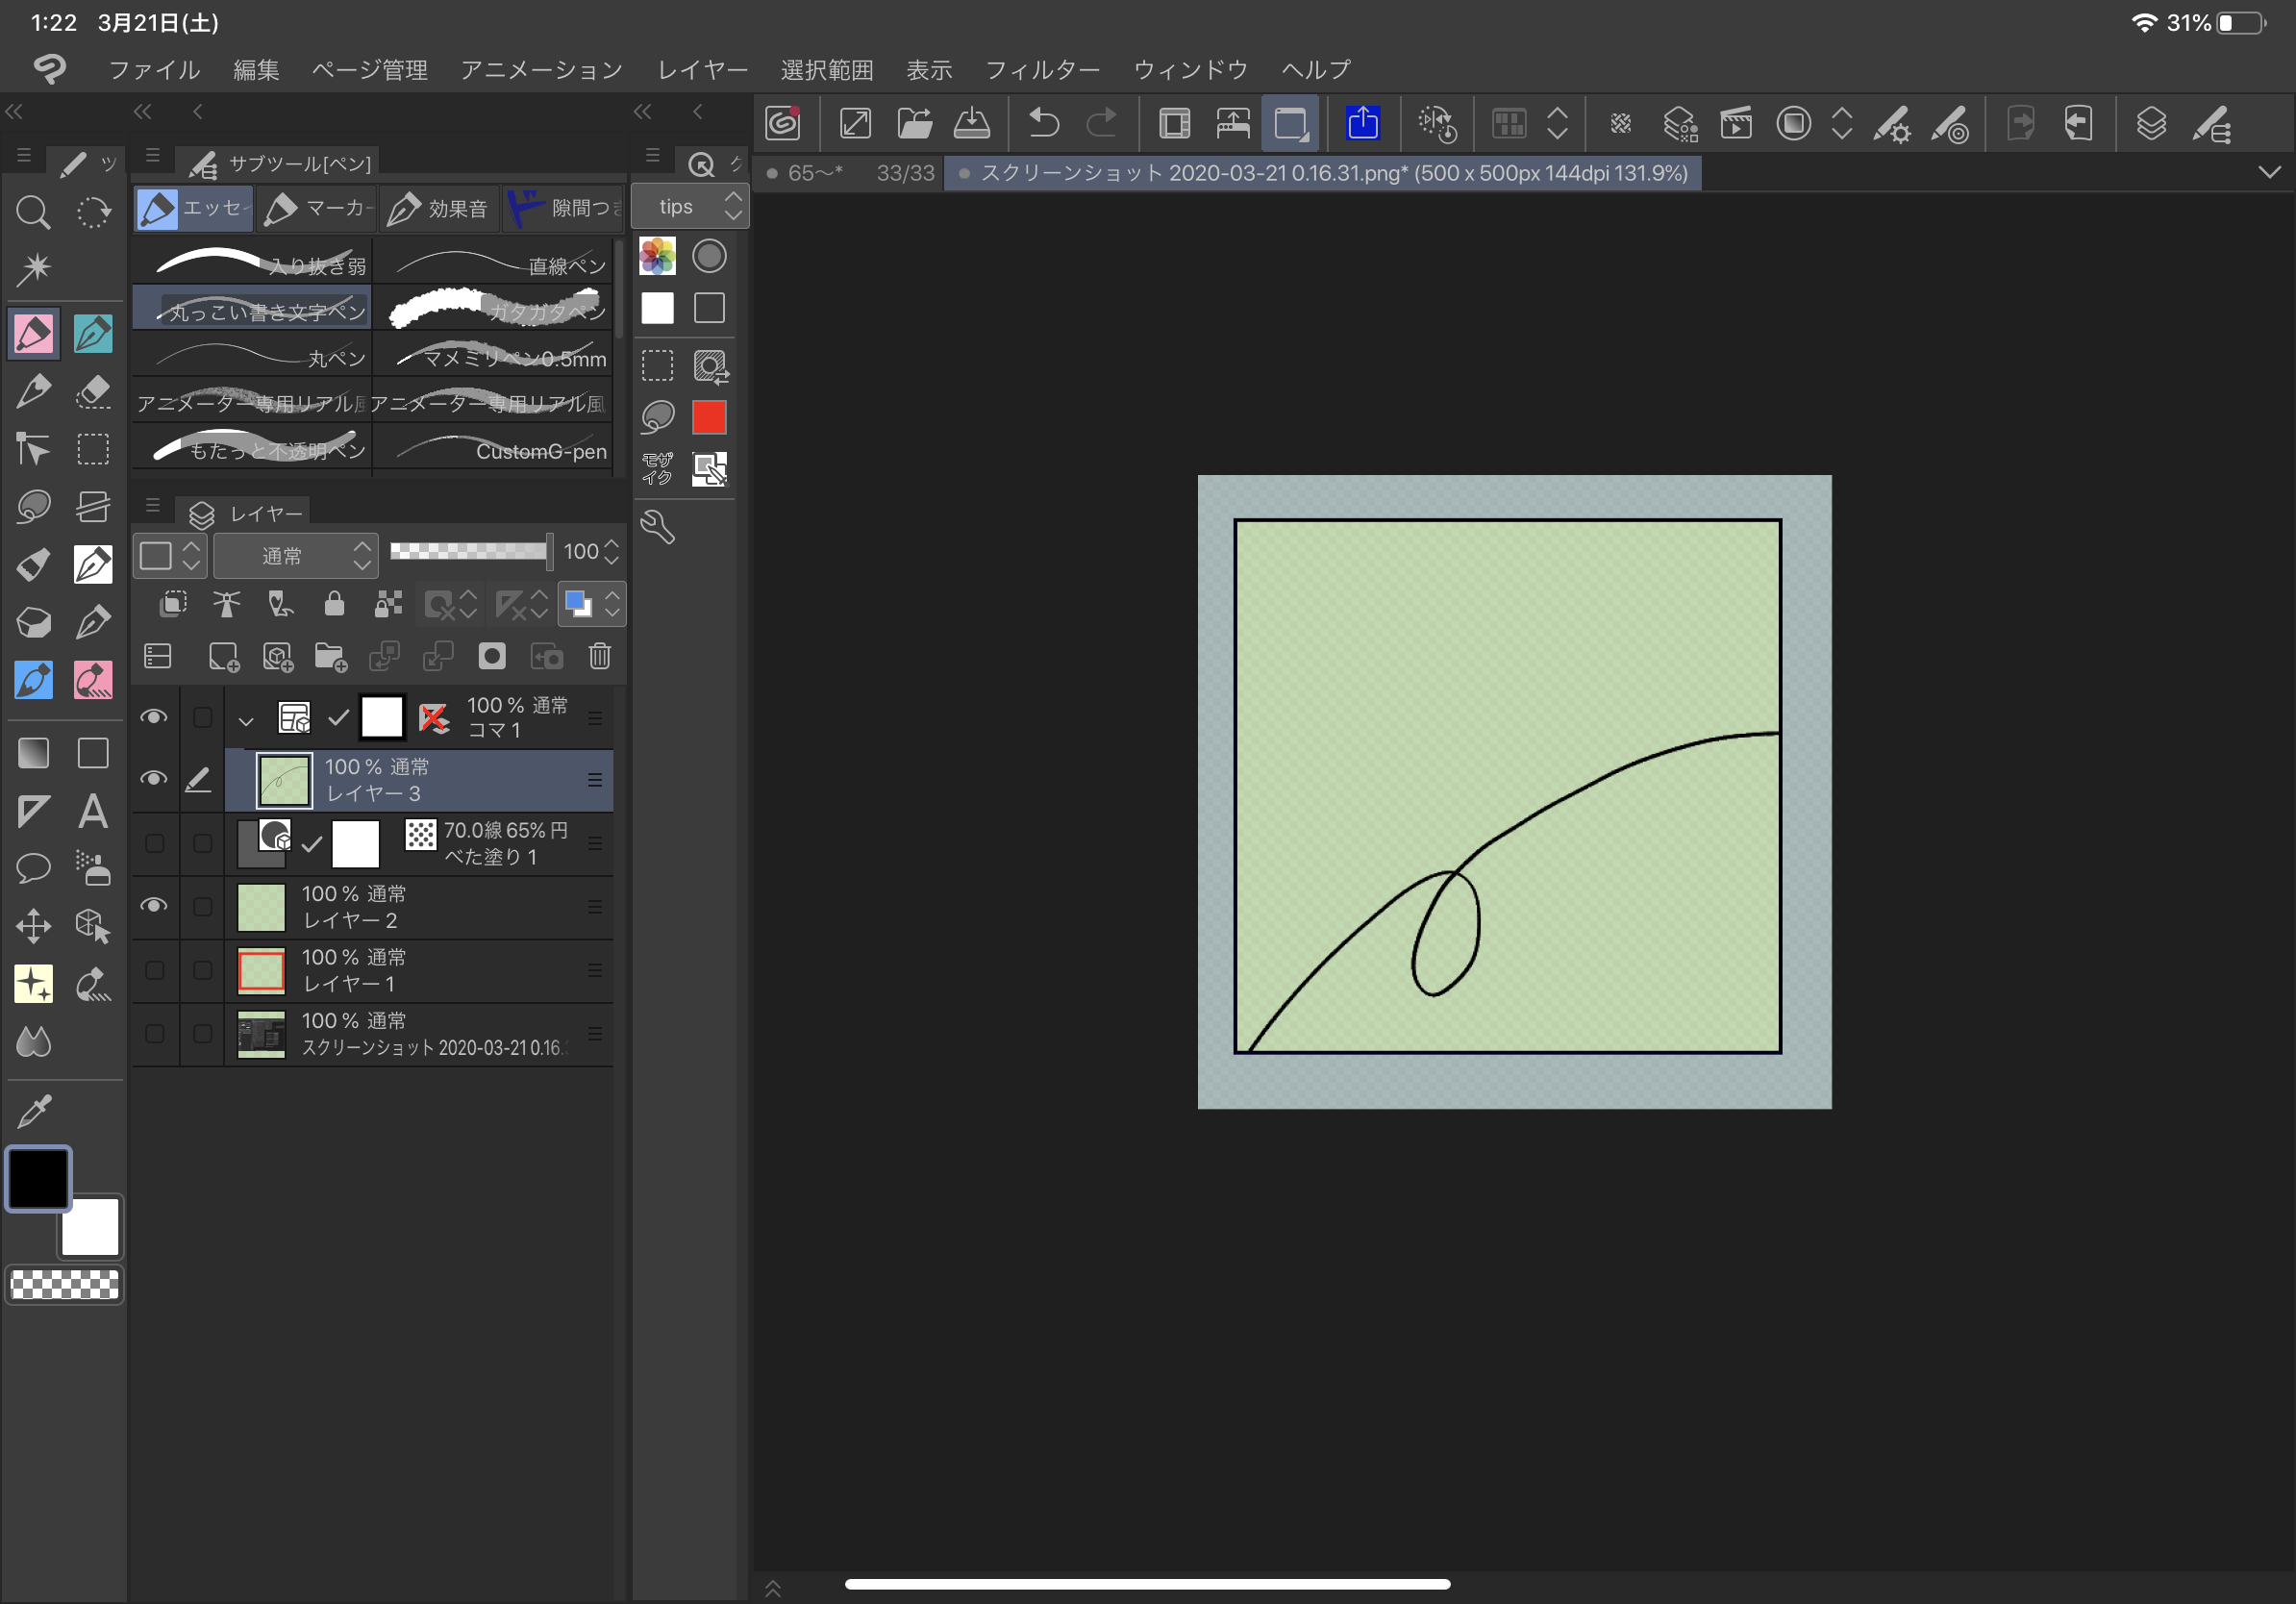Hide コマ 1 folder with eye icon
Image resolution: width=2296 pixels, height=1604 pixels.
(x=153, y=717)
